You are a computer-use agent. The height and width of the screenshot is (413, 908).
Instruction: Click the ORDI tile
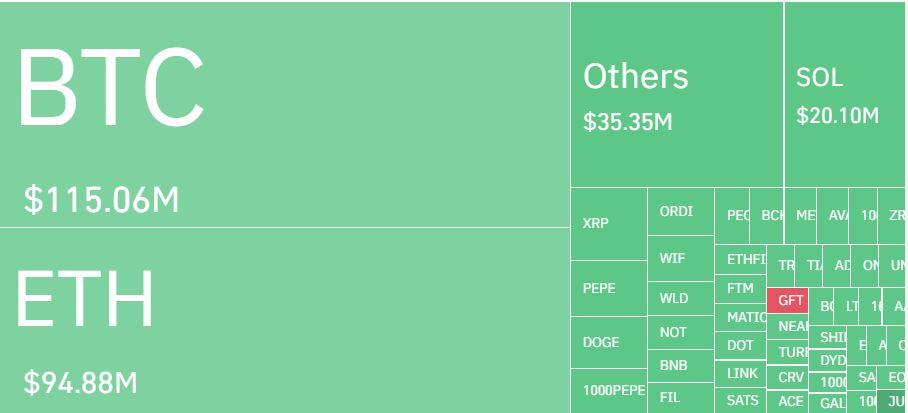coord(680,211)
